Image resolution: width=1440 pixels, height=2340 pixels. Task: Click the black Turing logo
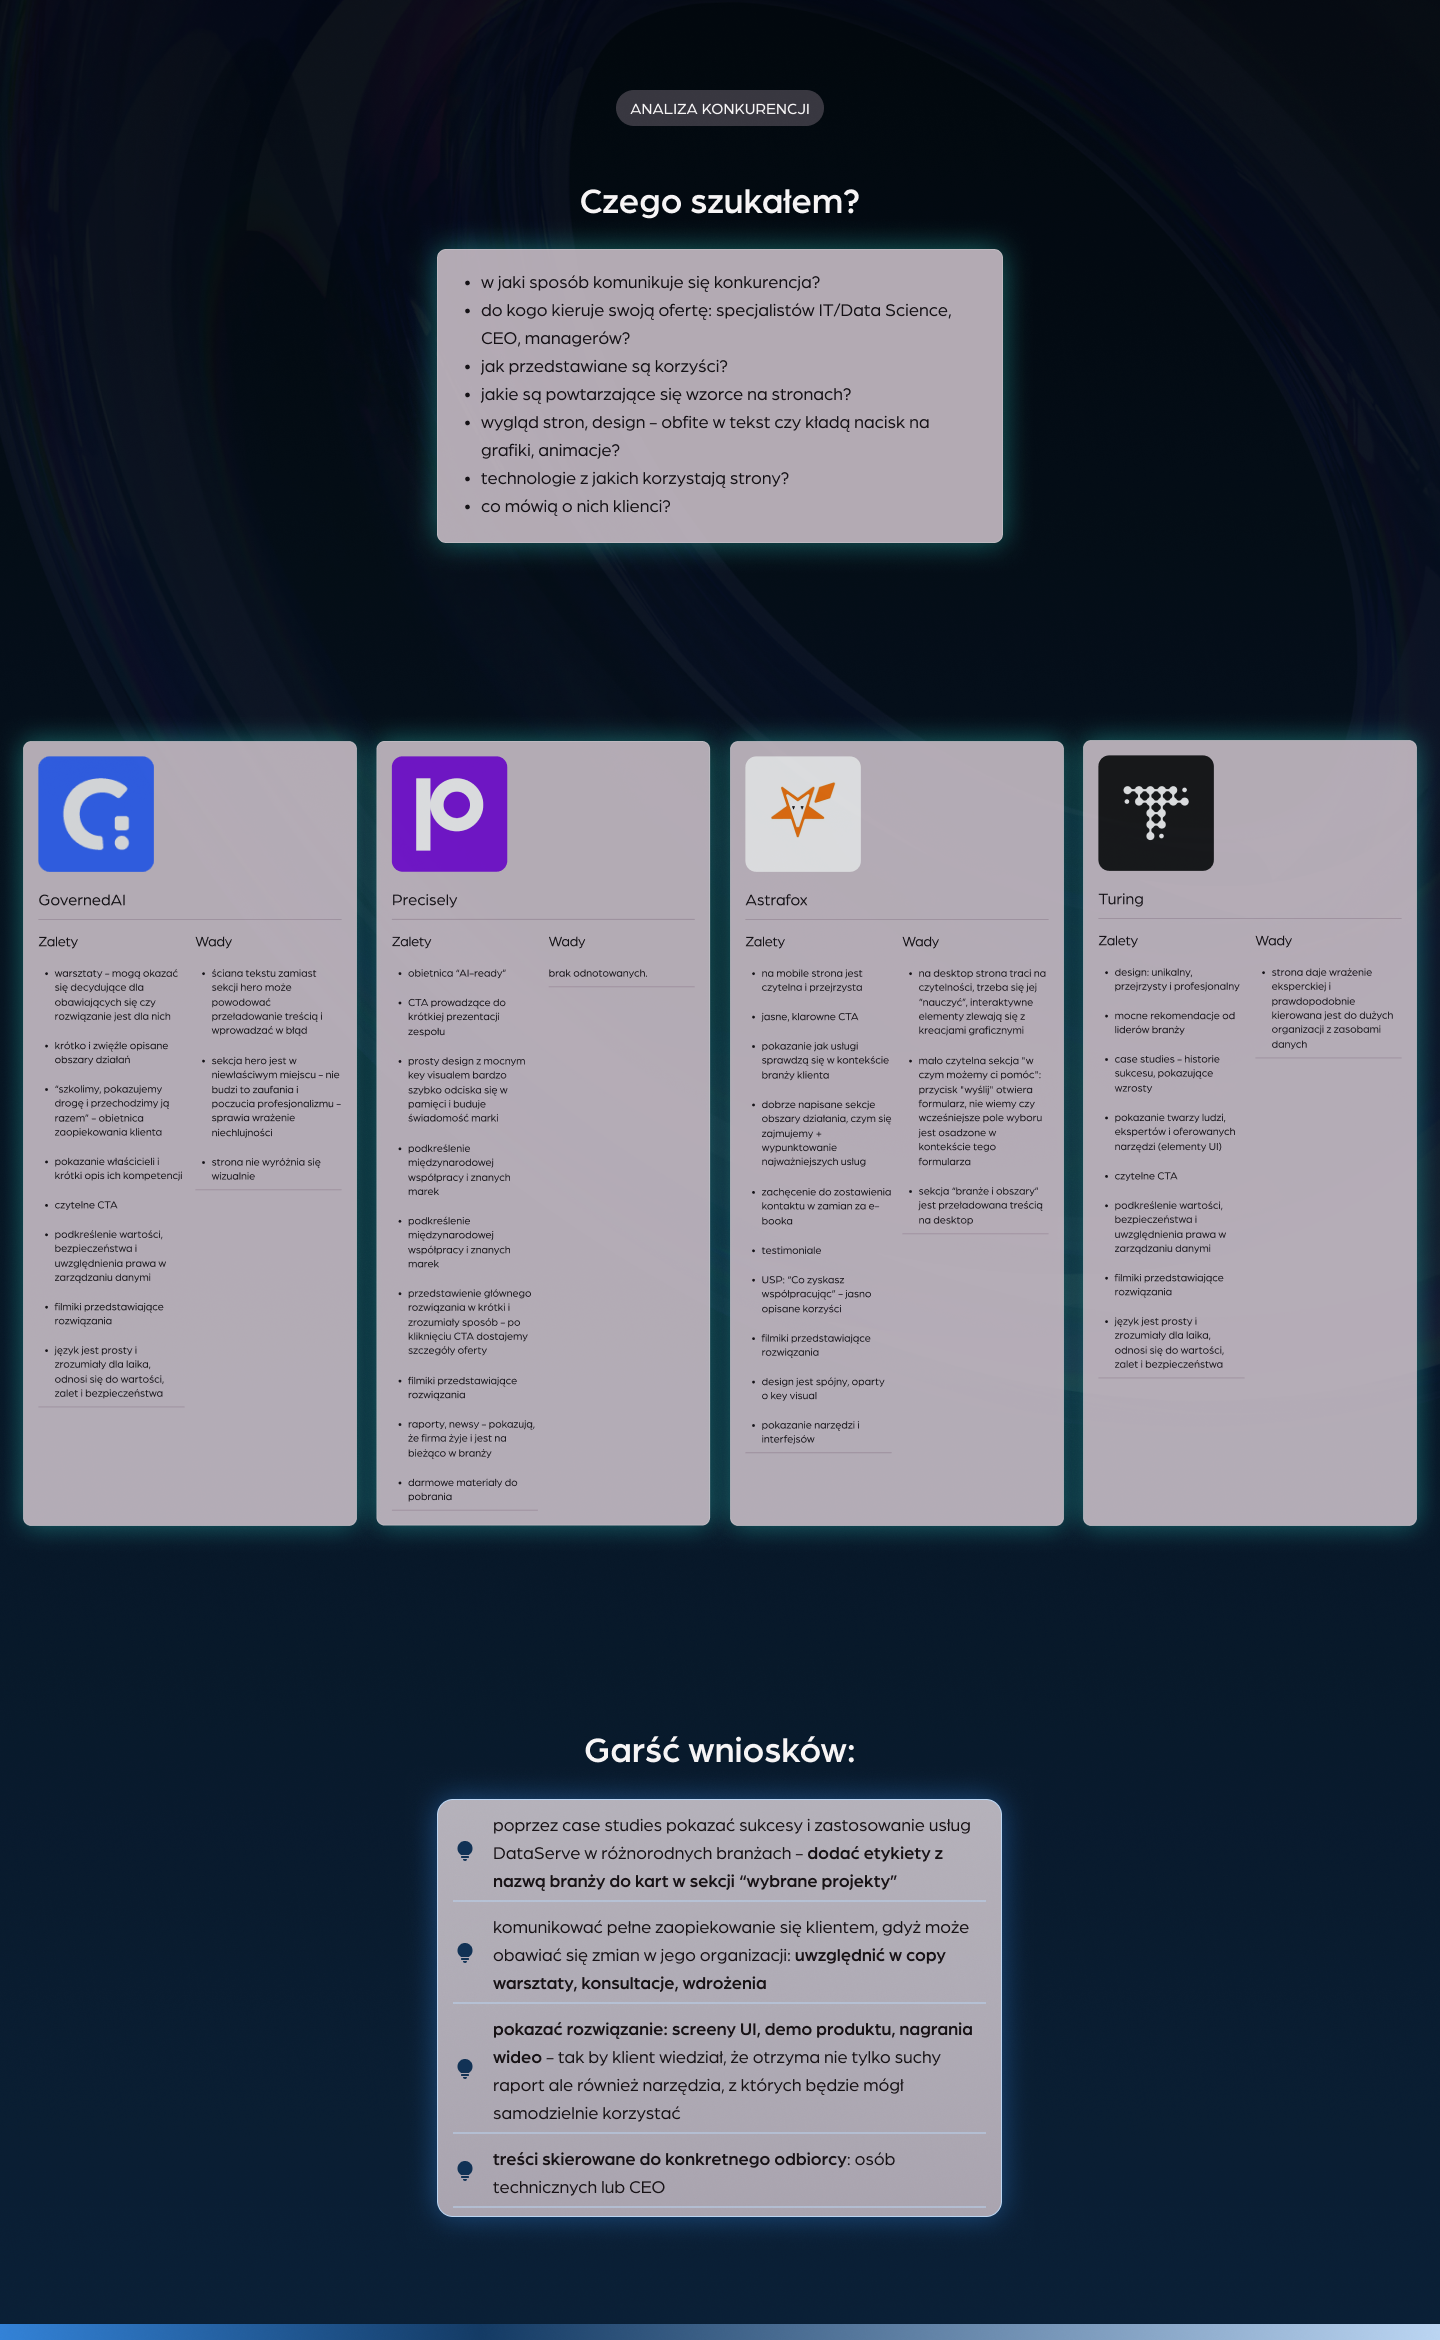[x=1156, y=813]
